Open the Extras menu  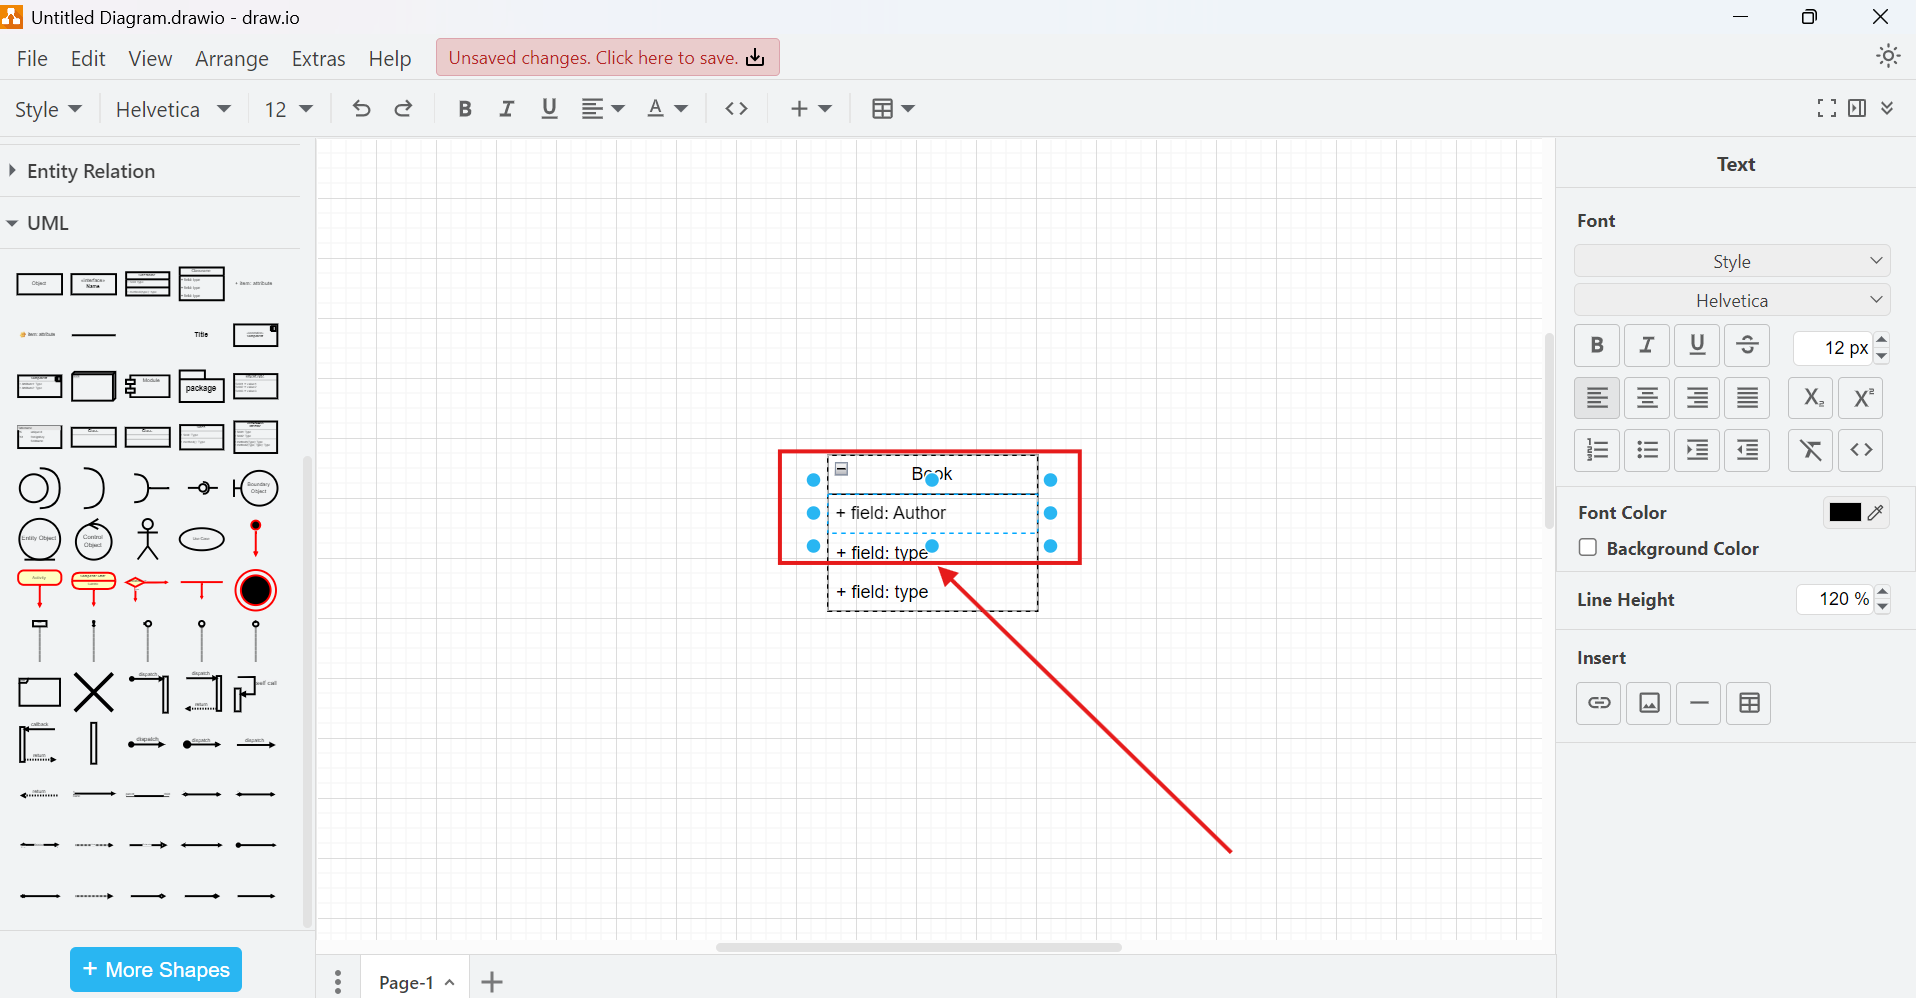pos(318,58)
